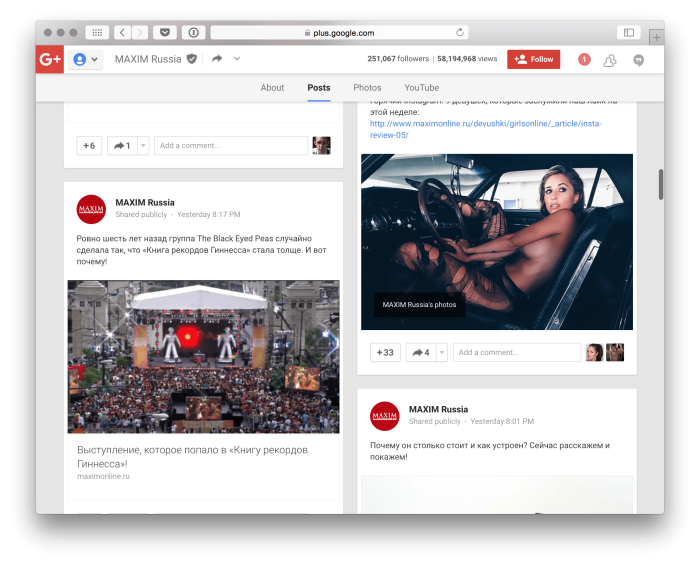The height and width of the screenshot is (565, 700).
Task: Open the photo of woman in car
Action: pyautogui.click(x=497, y=242)
